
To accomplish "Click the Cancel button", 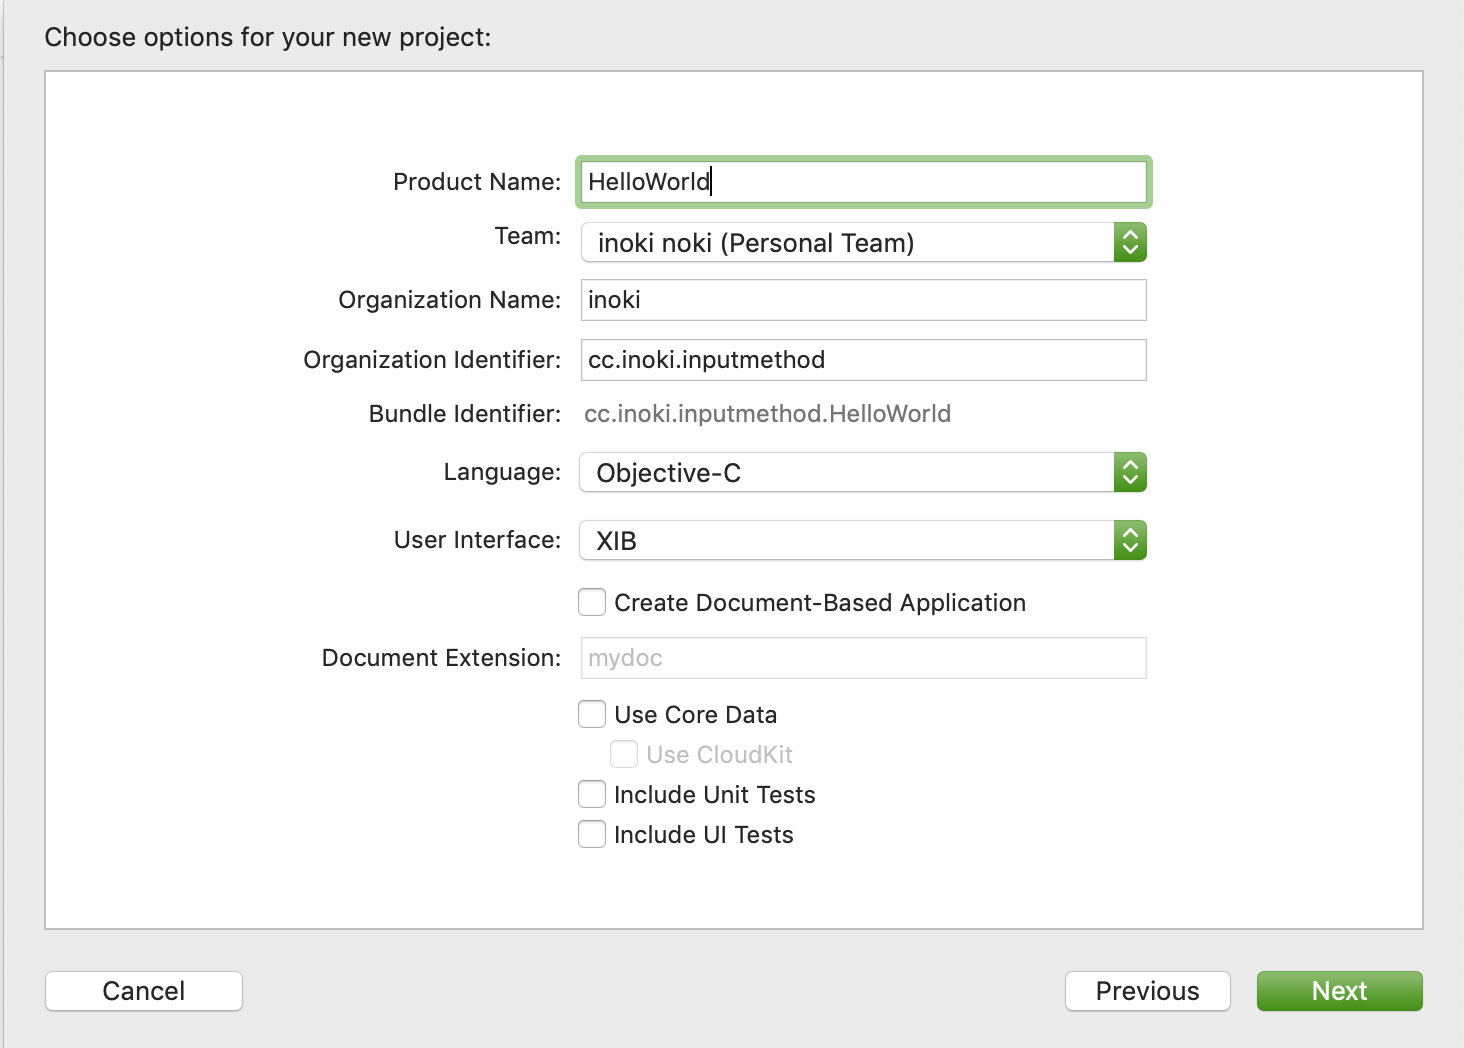I will click(144, 991).
